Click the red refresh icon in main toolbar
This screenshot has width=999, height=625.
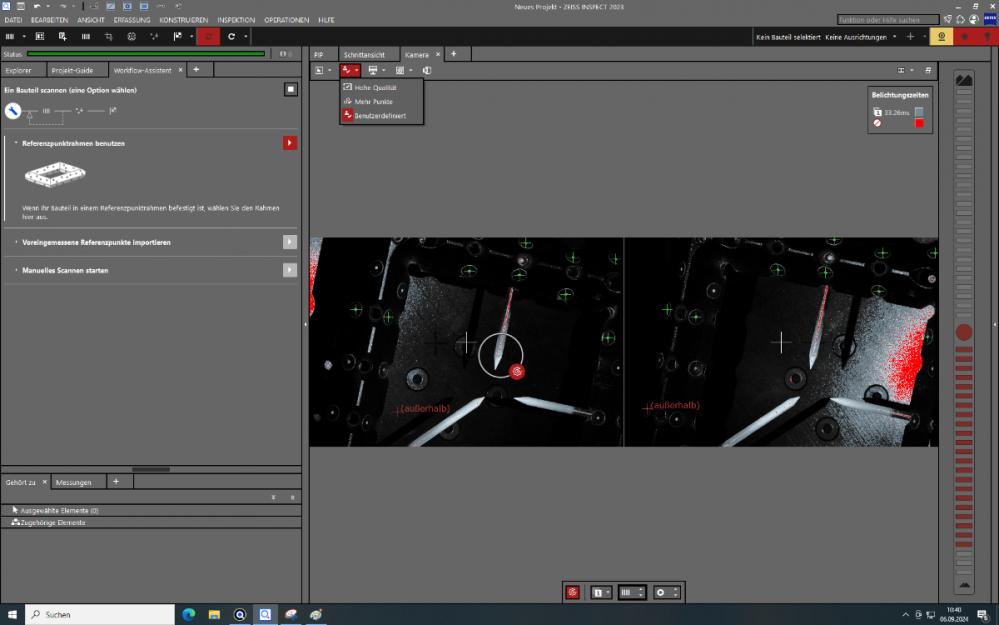point(208,37)
